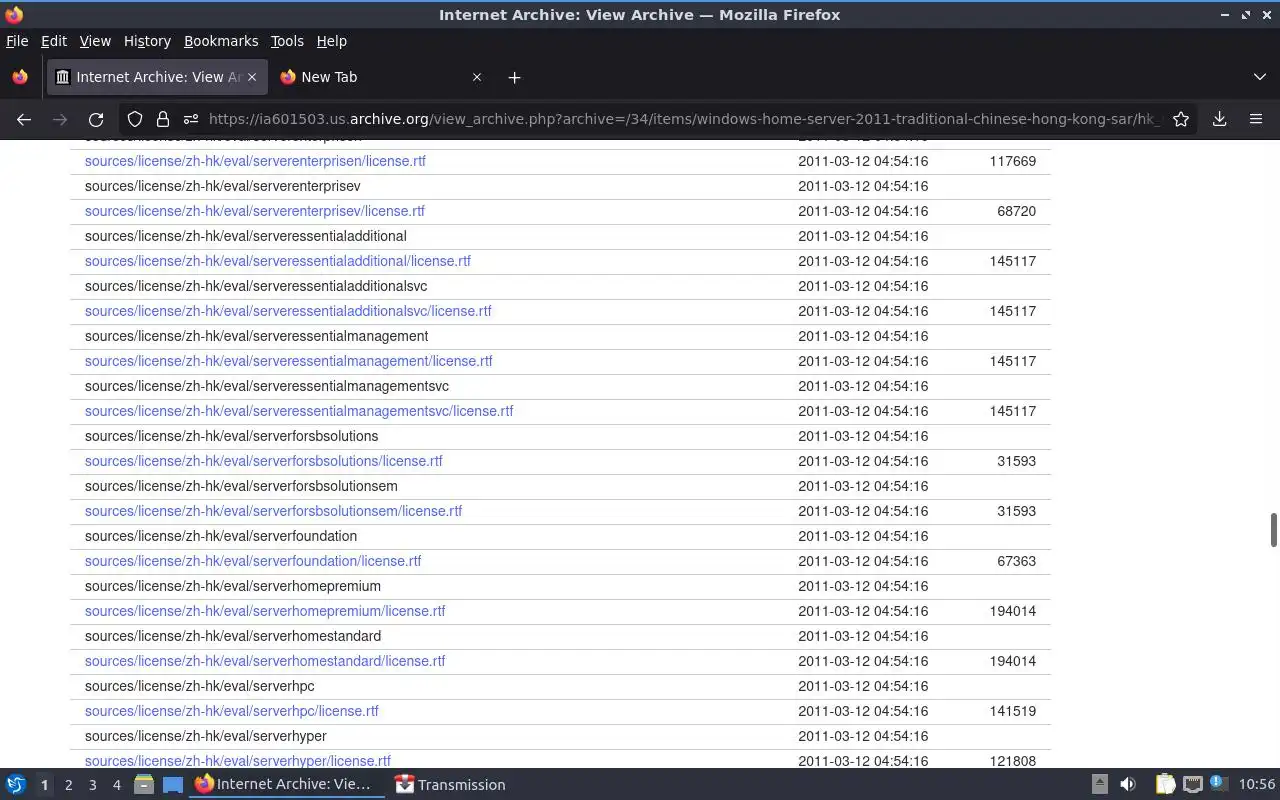Click the taskbar clock showing 10:56

coord(1257,785)
